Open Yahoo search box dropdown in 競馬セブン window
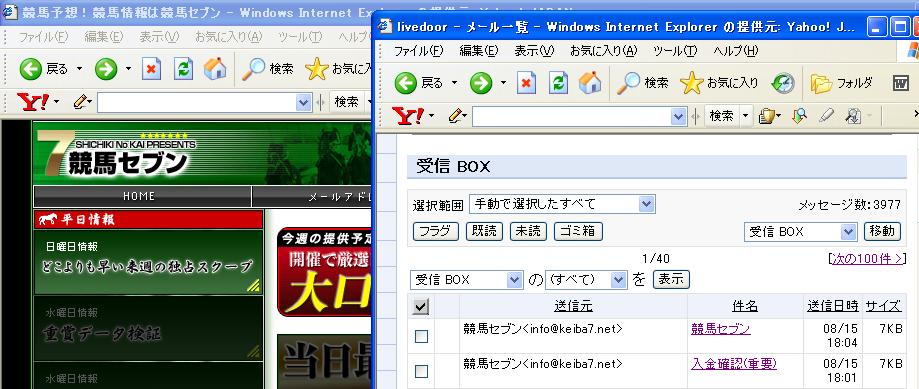 click(x=304, y=103)
